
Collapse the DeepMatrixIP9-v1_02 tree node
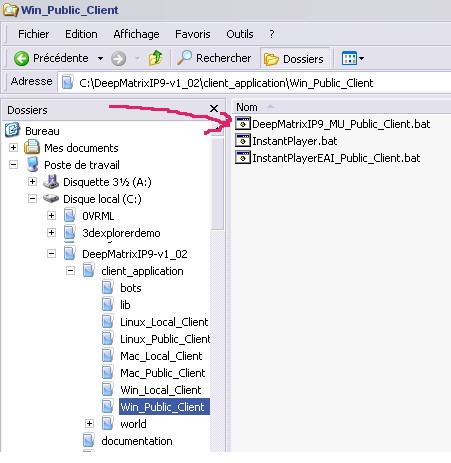51,254
